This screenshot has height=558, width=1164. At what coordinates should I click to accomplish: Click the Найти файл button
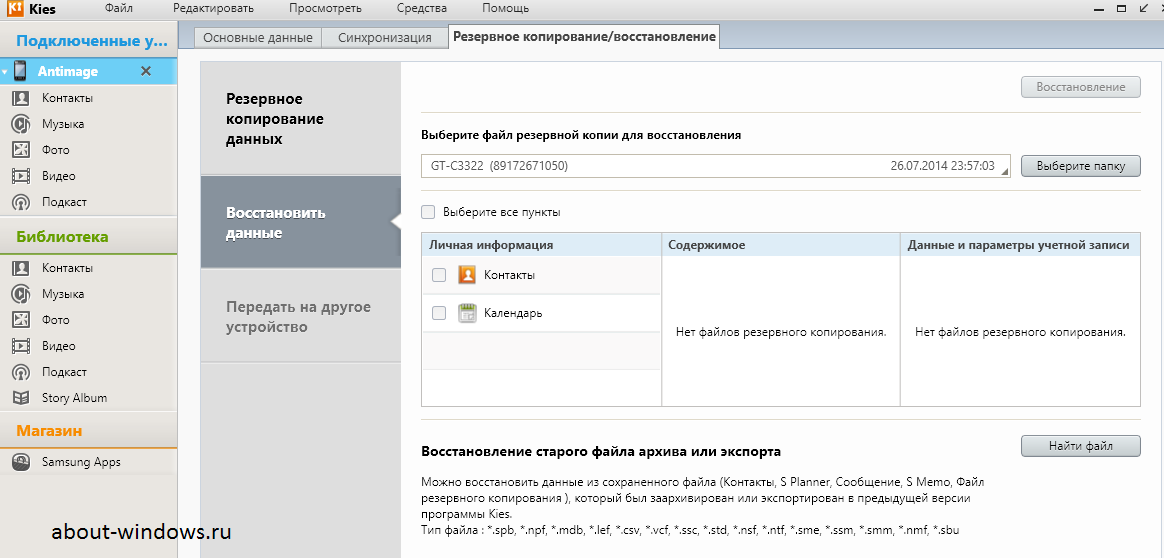click(1080, 446)
